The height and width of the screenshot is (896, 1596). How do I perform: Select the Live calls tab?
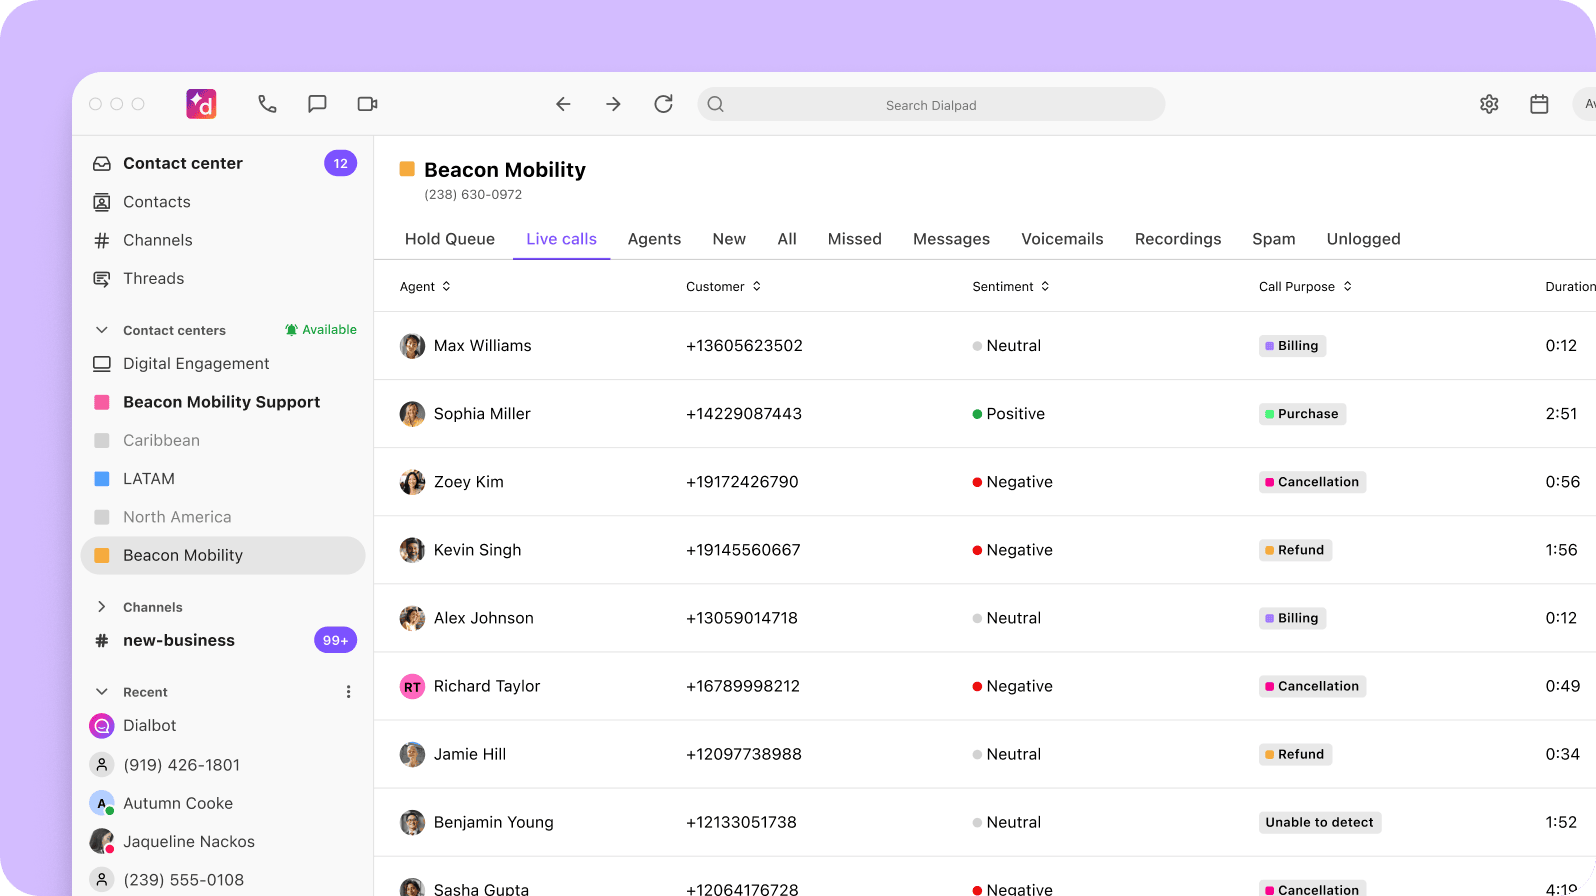(x=561, y=239)
